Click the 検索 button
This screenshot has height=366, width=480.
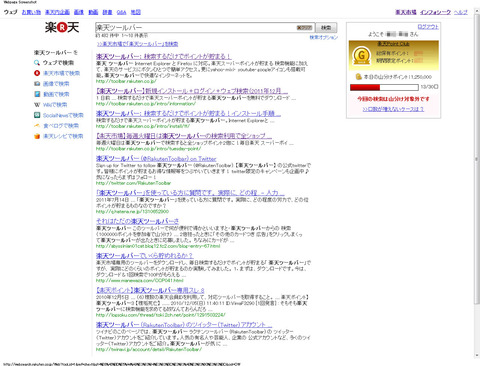[326, 28]
